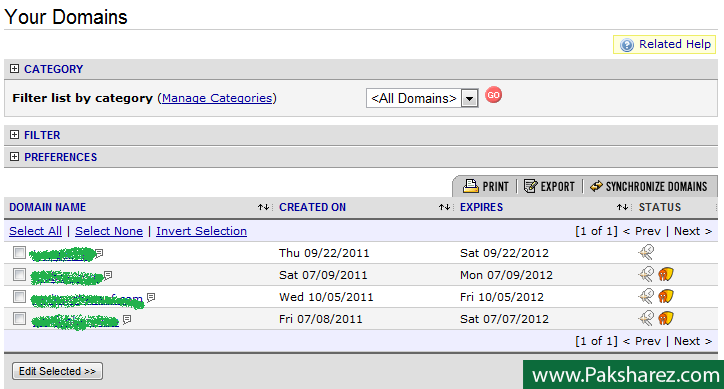Viewport: 724px width, 389px height.
Task: Click the Edit Selected button
Action: click(57, 371)
